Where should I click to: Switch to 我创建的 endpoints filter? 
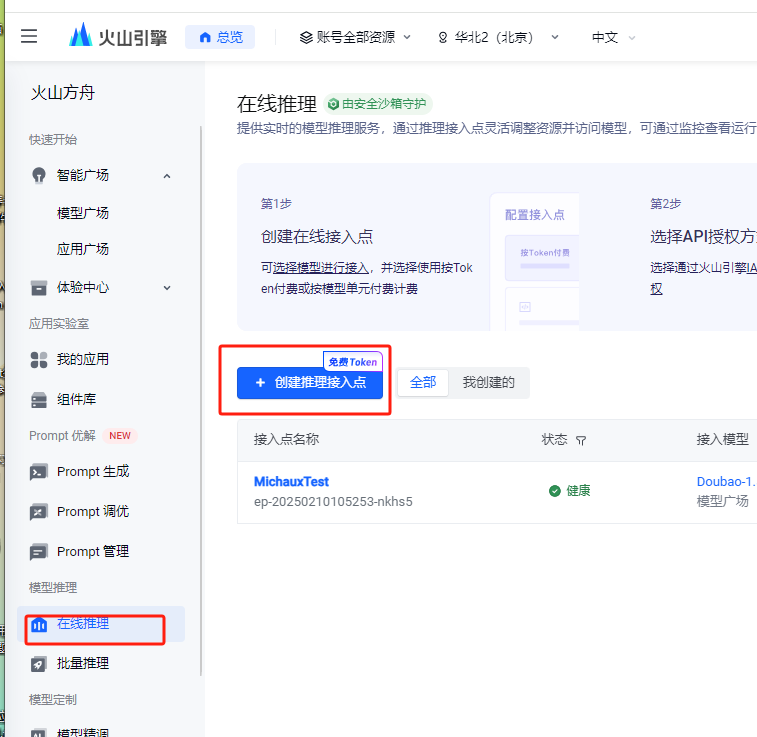pos(488,383)
